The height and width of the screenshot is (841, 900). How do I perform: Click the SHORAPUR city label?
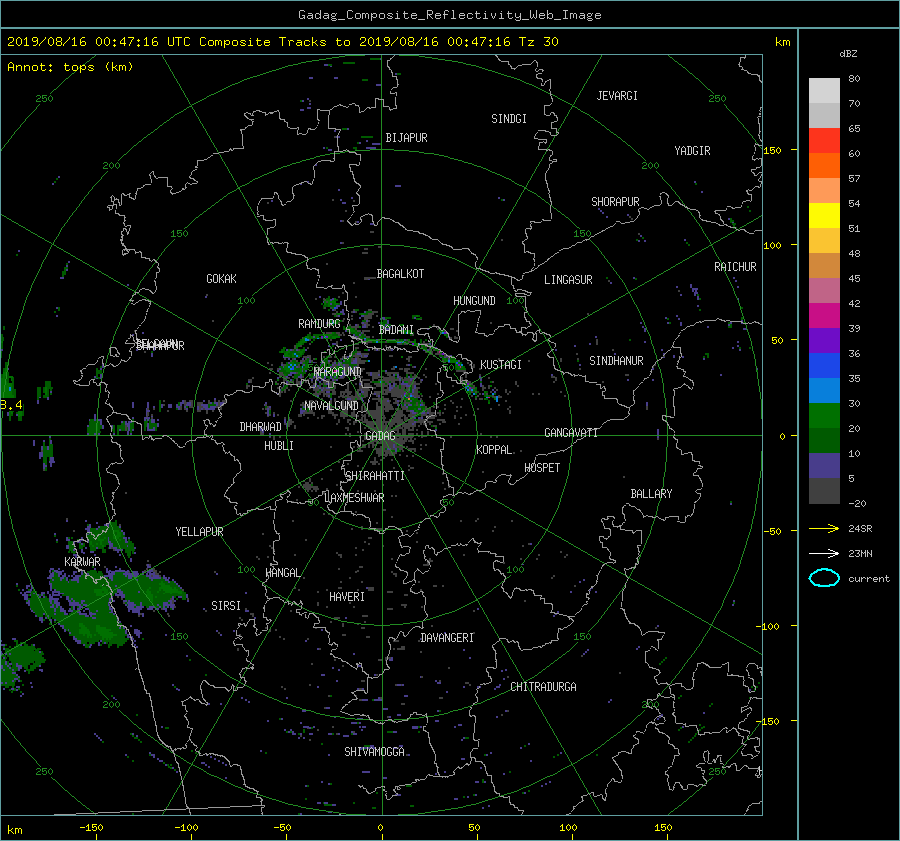pos(615,202)
